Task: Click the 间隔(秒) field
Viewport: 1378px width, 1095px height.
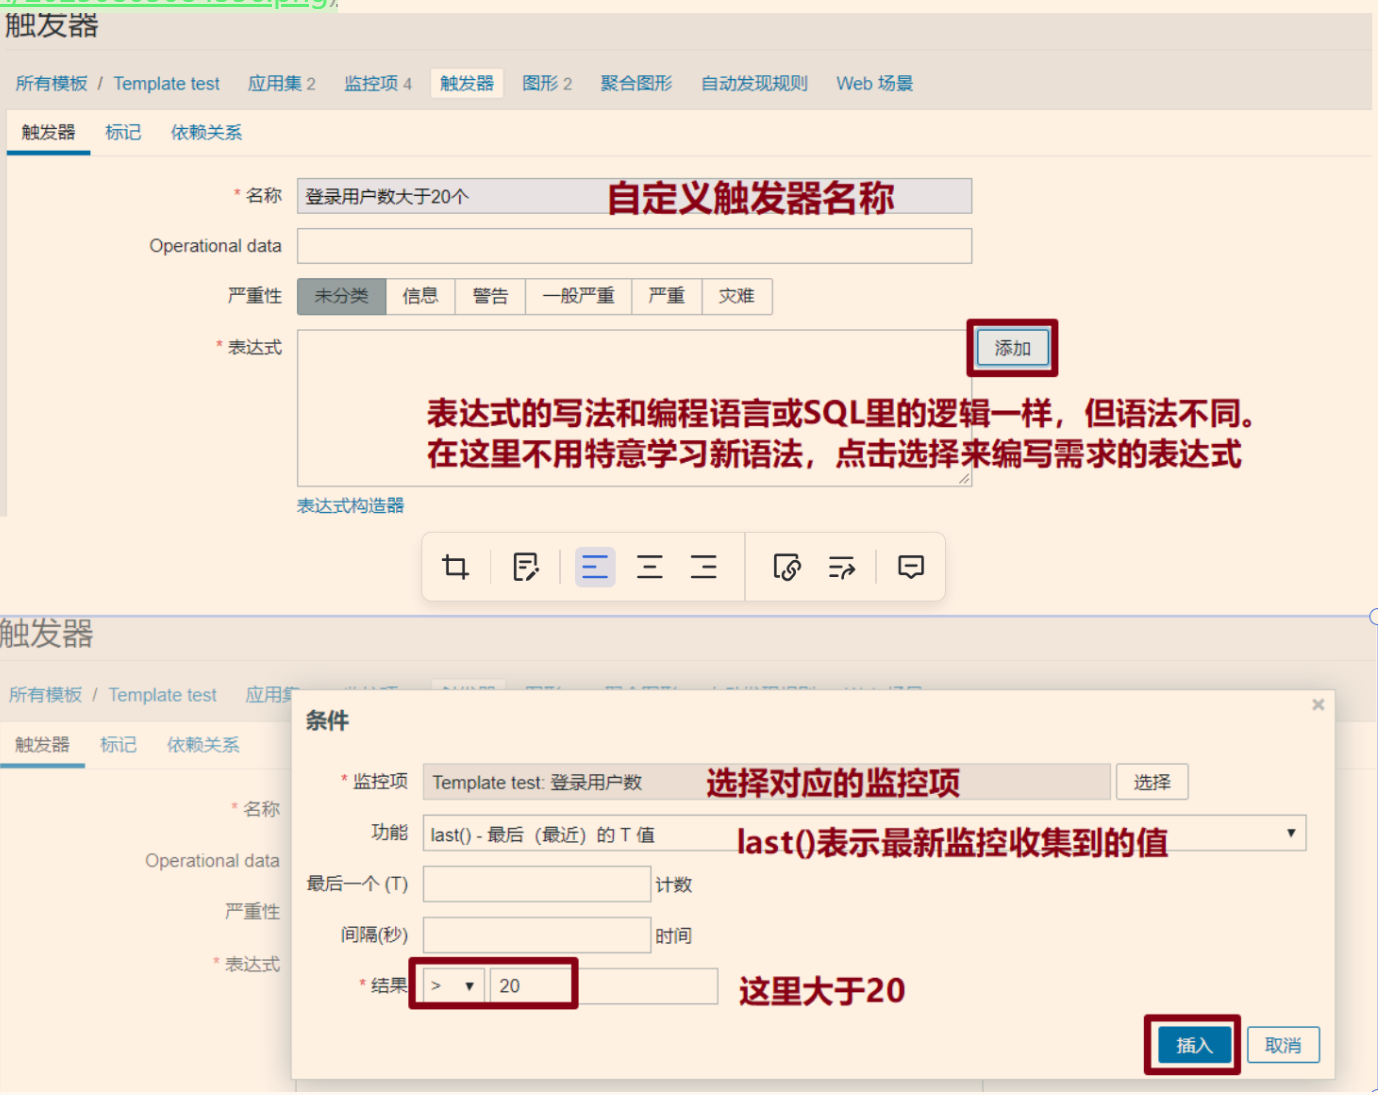Action: point(537,935)
